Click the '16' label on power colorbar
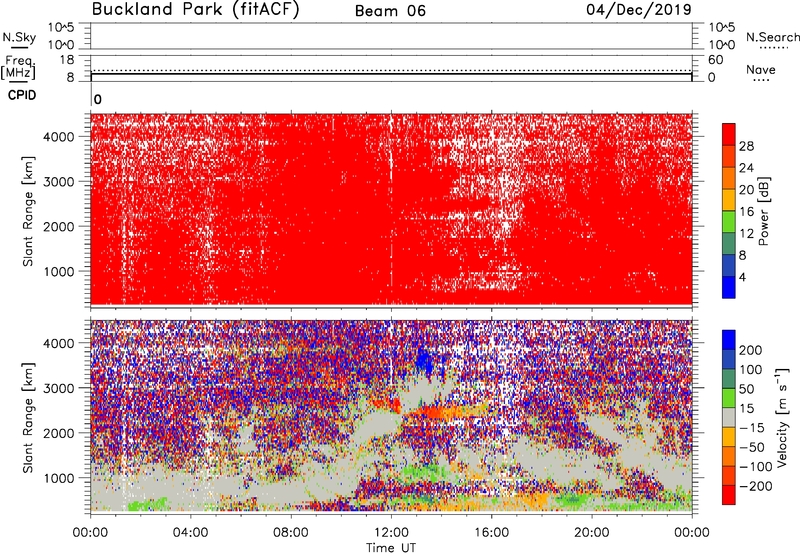 click(746, 211)
